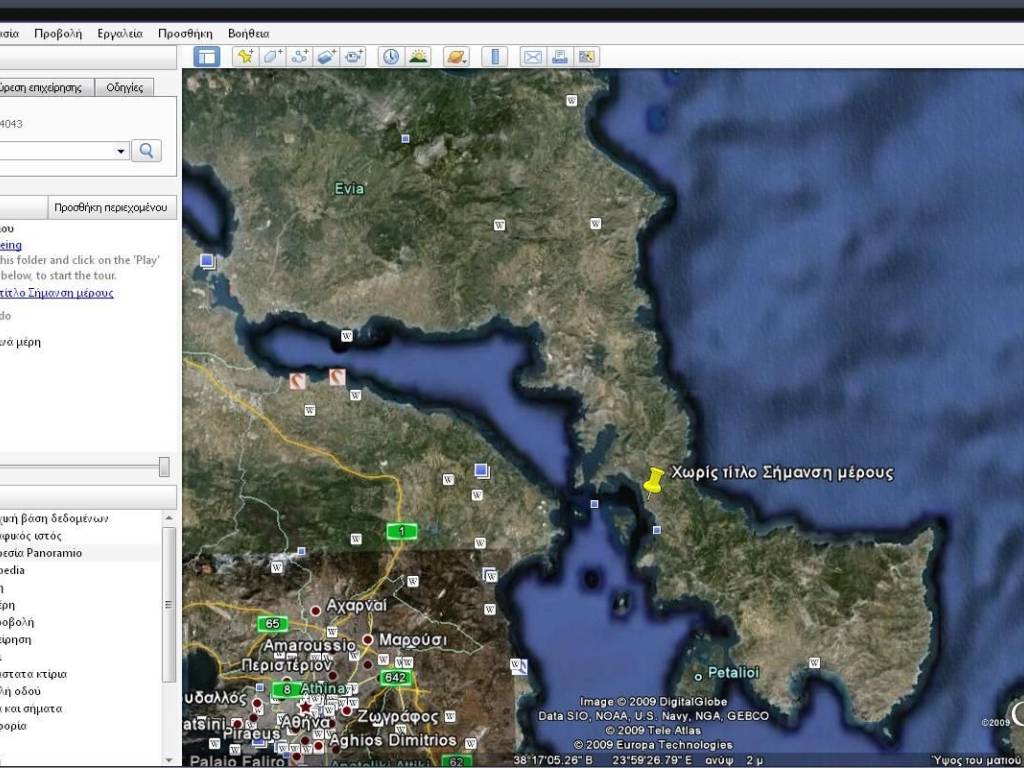
Task: Show historical imagery with the clock icon
Action: click(x=390, y=57)
